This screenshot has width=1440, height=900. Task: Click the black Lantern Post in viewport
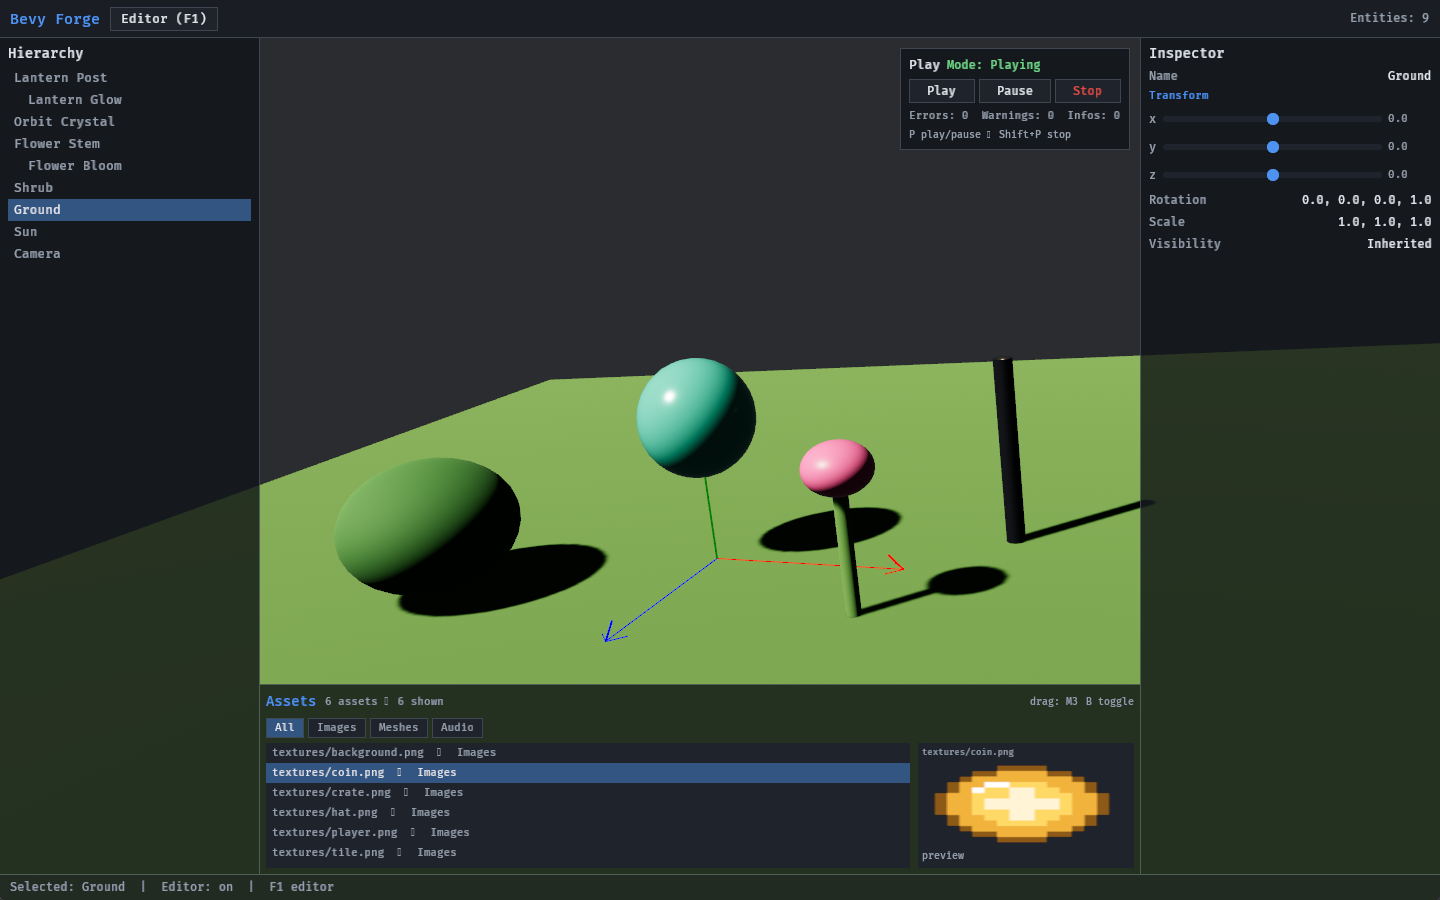[1009, 450]
